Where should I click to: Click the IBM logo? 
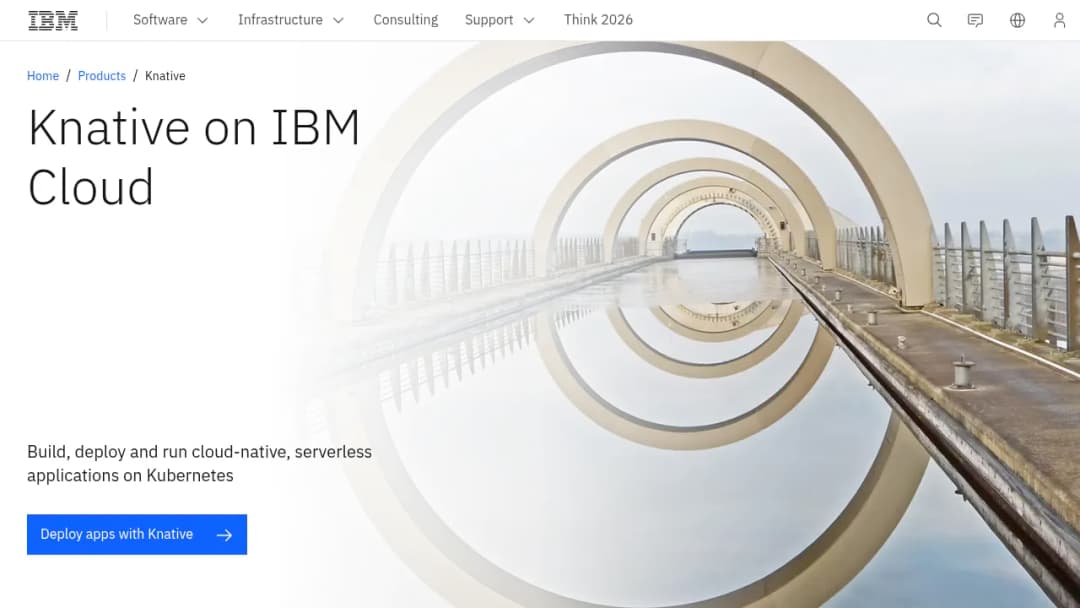pyautogui.click(x=53, y=21)
